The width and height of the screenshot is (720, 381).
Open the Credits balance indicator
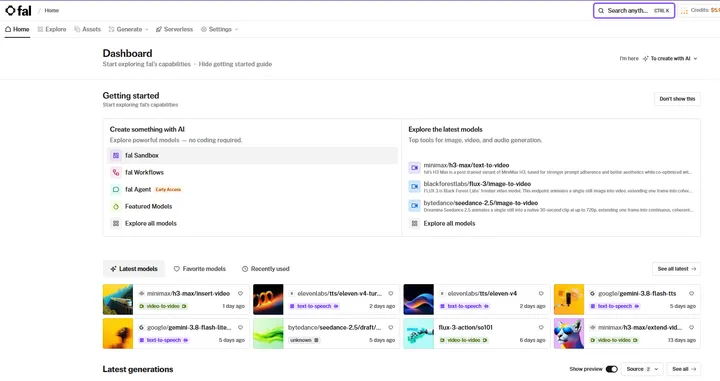tap(700, 11)
